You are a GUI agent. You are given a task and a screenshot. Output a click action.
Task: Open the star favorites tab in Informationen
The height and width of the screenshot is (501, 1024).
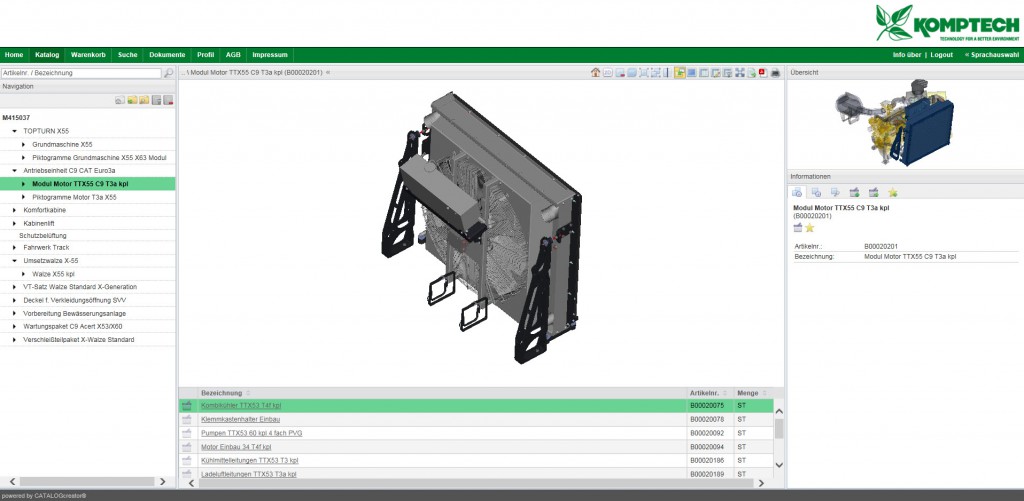(x=893, y=192)
